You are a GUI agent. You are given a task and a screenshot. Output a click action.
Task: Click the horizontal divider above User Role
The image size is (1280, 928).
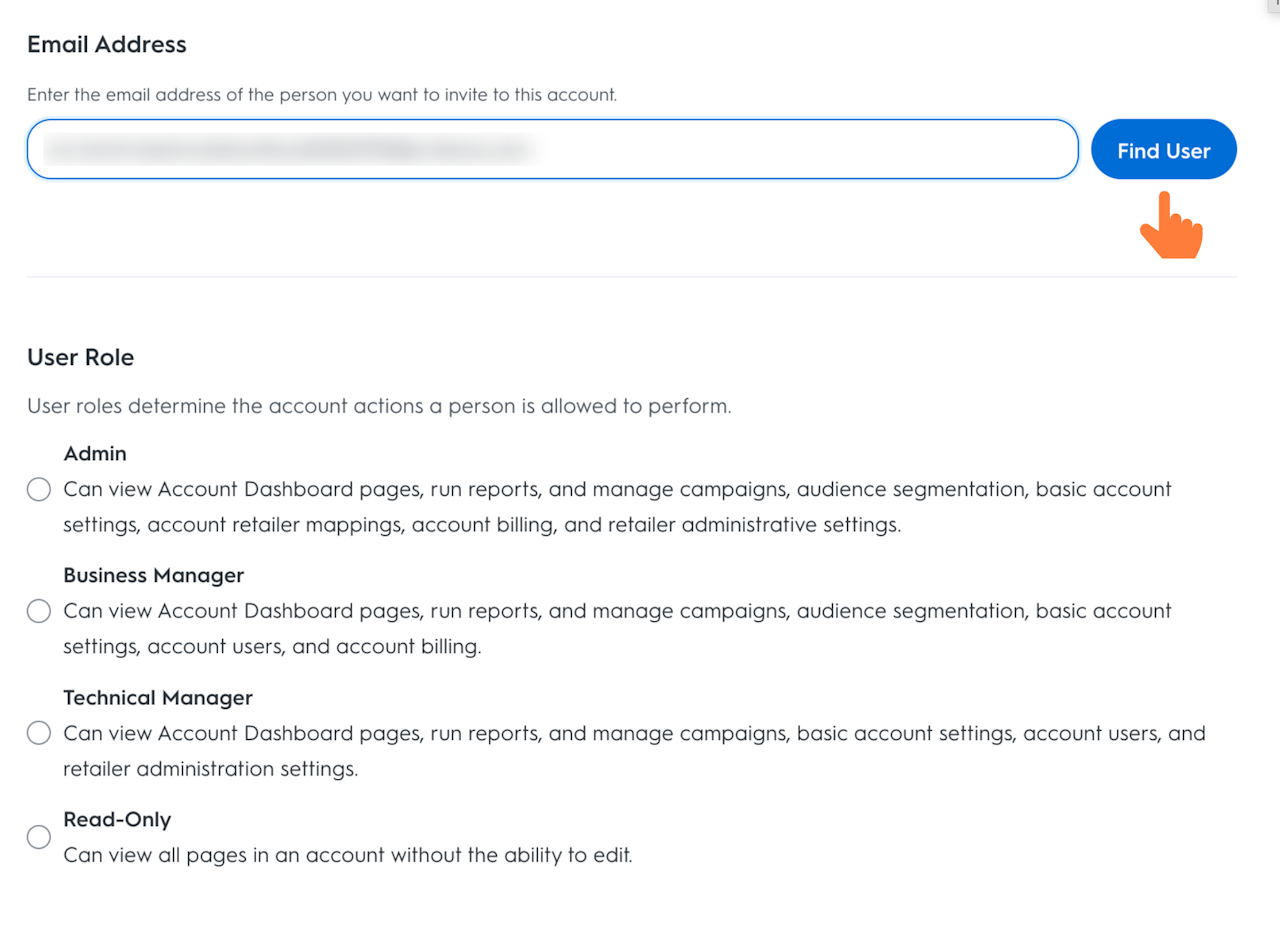(632, 277)
